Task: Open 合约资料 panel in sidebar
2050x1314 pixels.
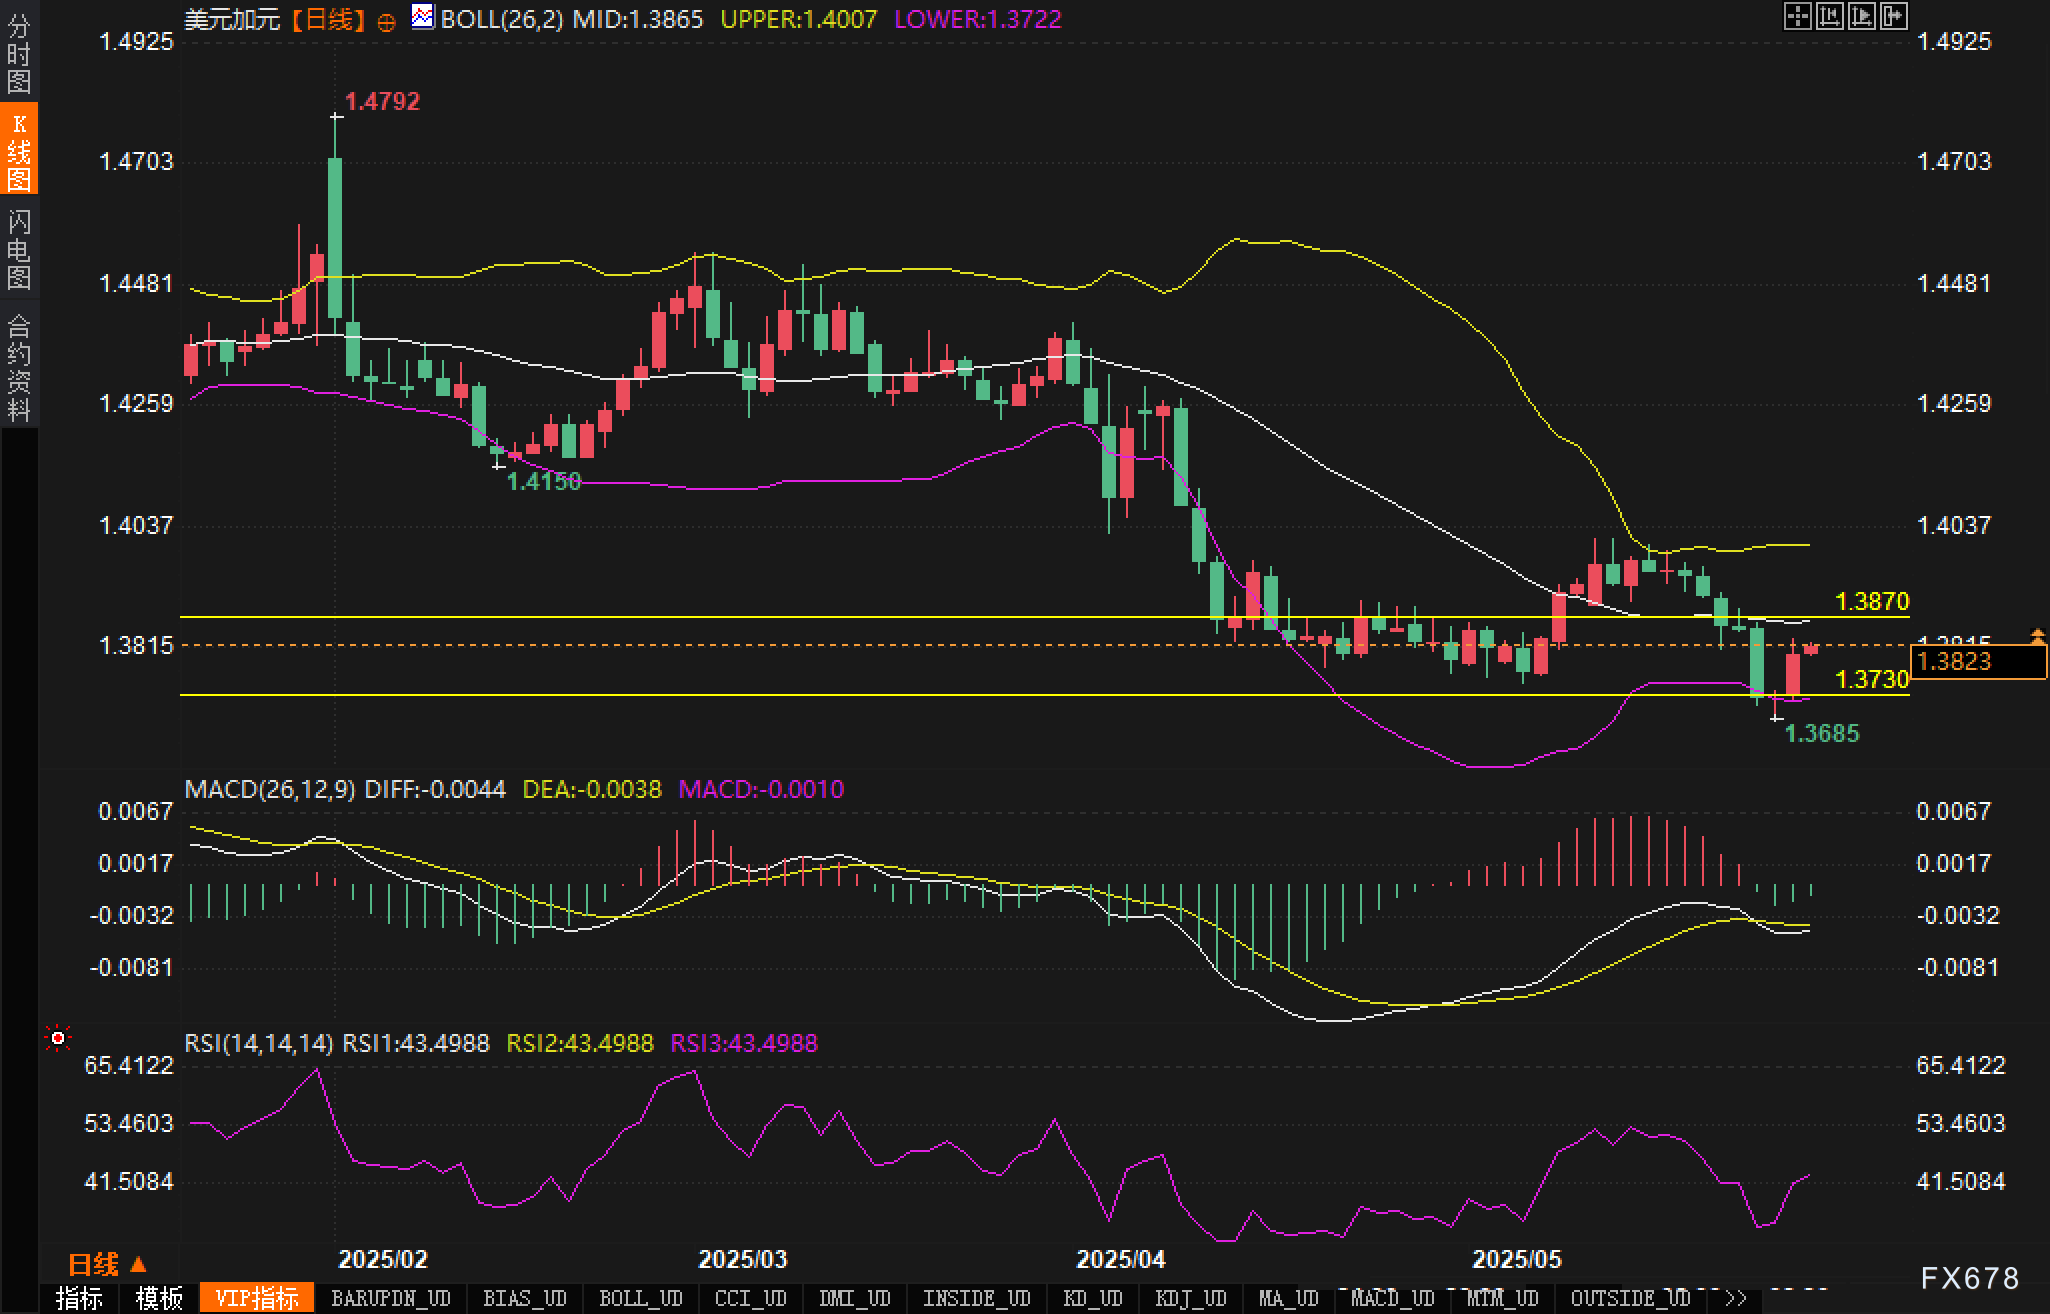Action: [x=18, y=366]
